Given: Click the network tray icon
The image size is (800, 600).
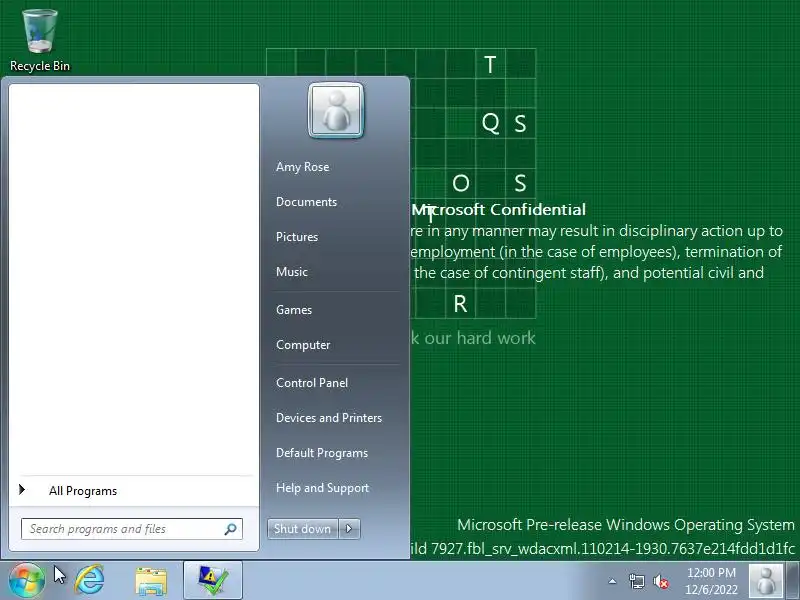Looking at the screenshot, I should [x=637, y=581].
